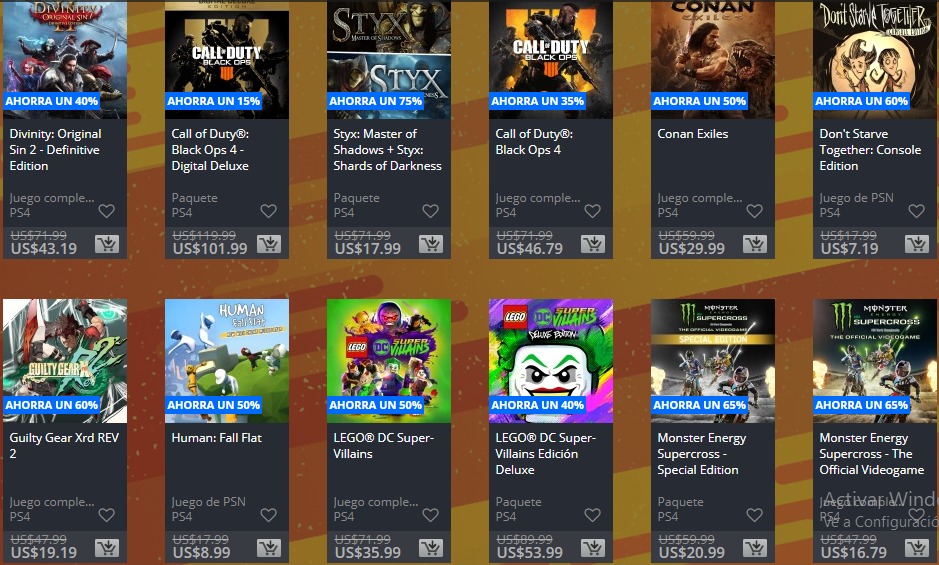Open Guilty Gear Xrd REV 2 cover art
This screenshot has width=939, height=565.
click(65, 361)
